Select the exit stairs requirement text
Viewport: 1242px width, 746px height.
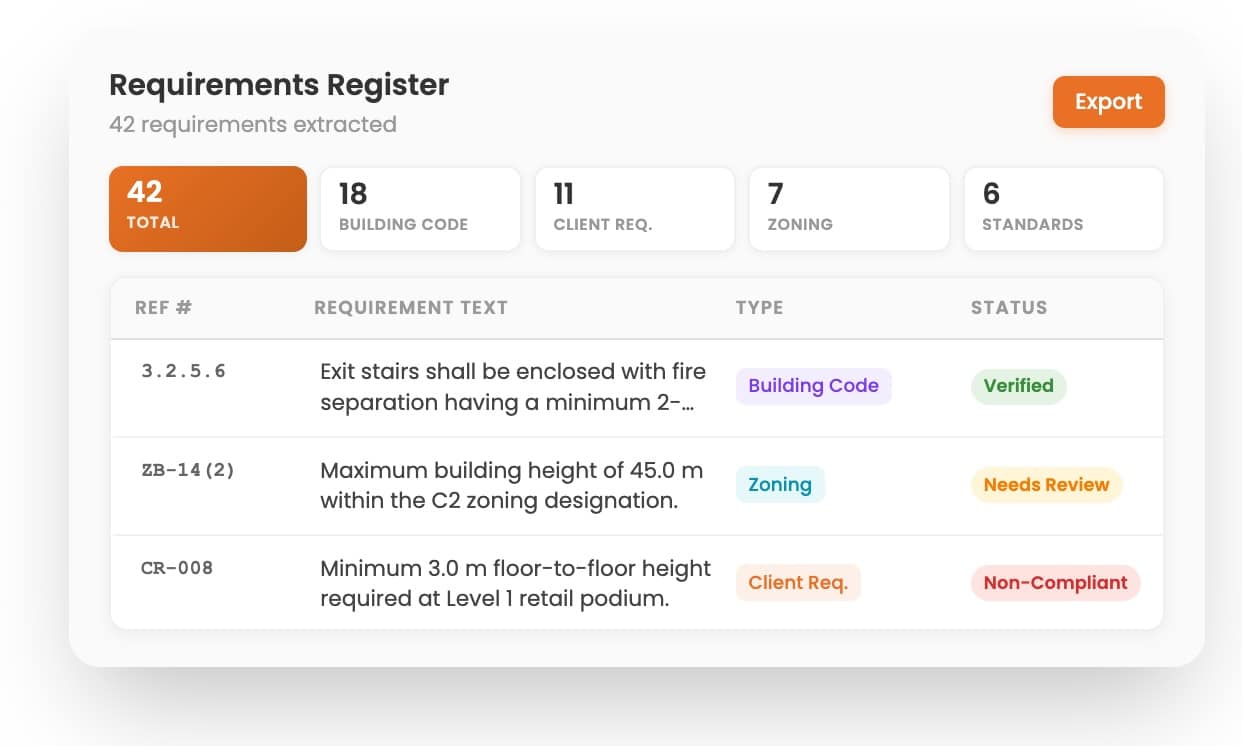coord(513,387)
